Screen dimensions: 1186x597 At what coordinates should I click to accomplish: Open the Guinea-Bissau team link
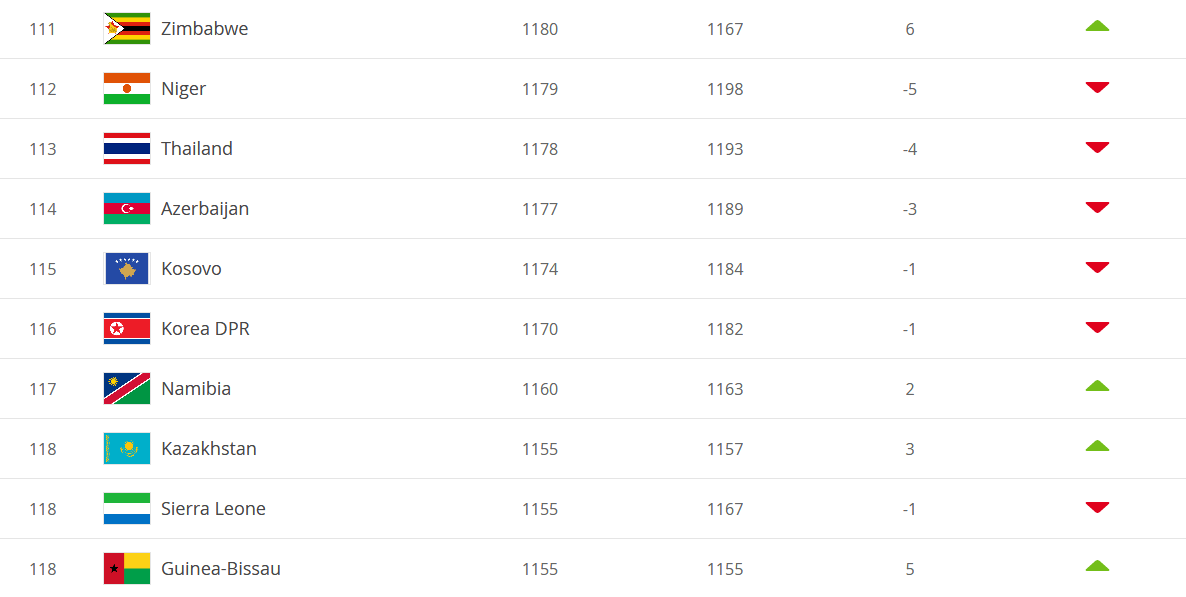coord(221,569)
